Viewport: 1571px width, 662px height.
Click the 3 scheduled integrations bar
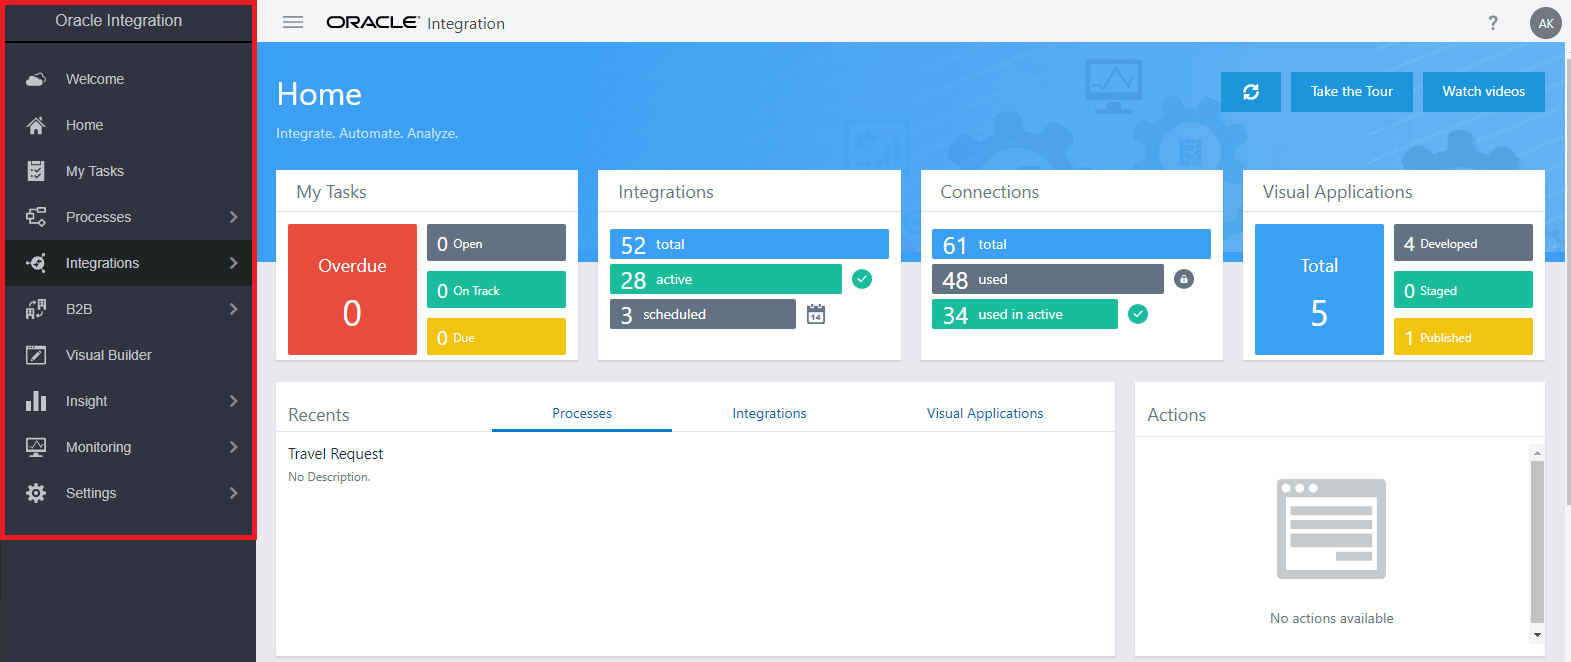703,314
